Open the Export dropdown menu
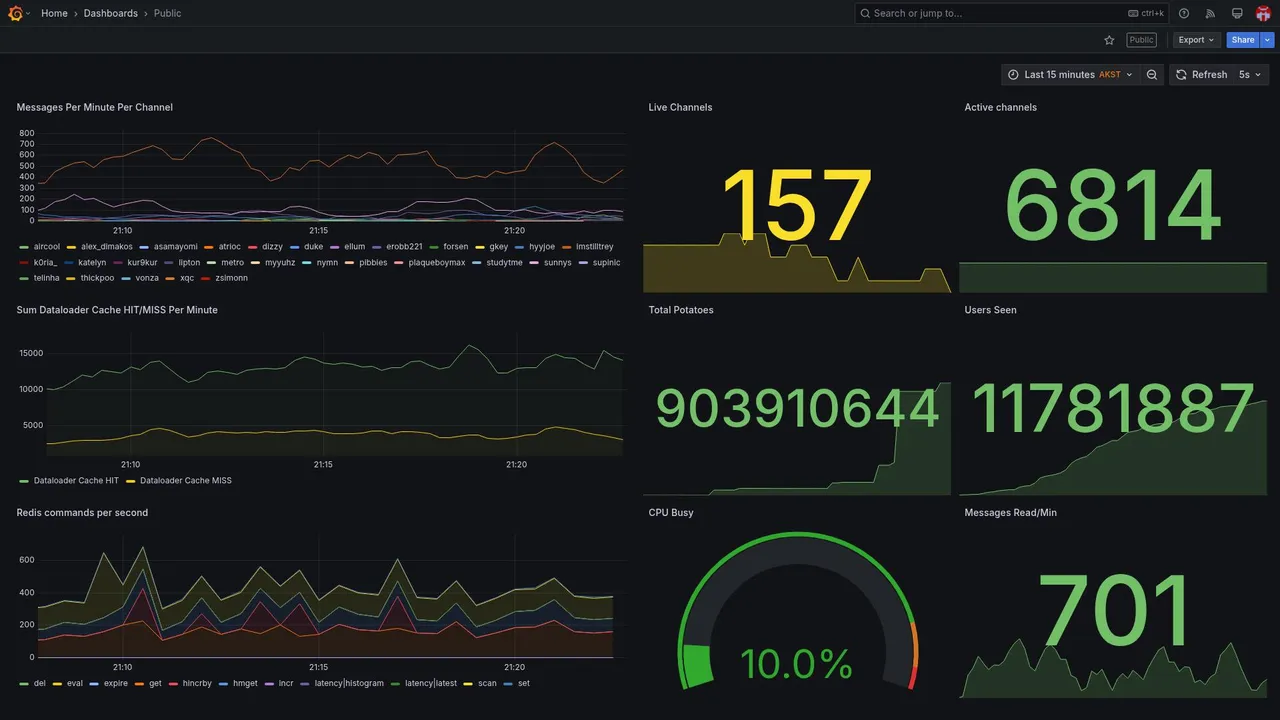The width and height of the screenshot is (1280, 720). [1196, 40]
